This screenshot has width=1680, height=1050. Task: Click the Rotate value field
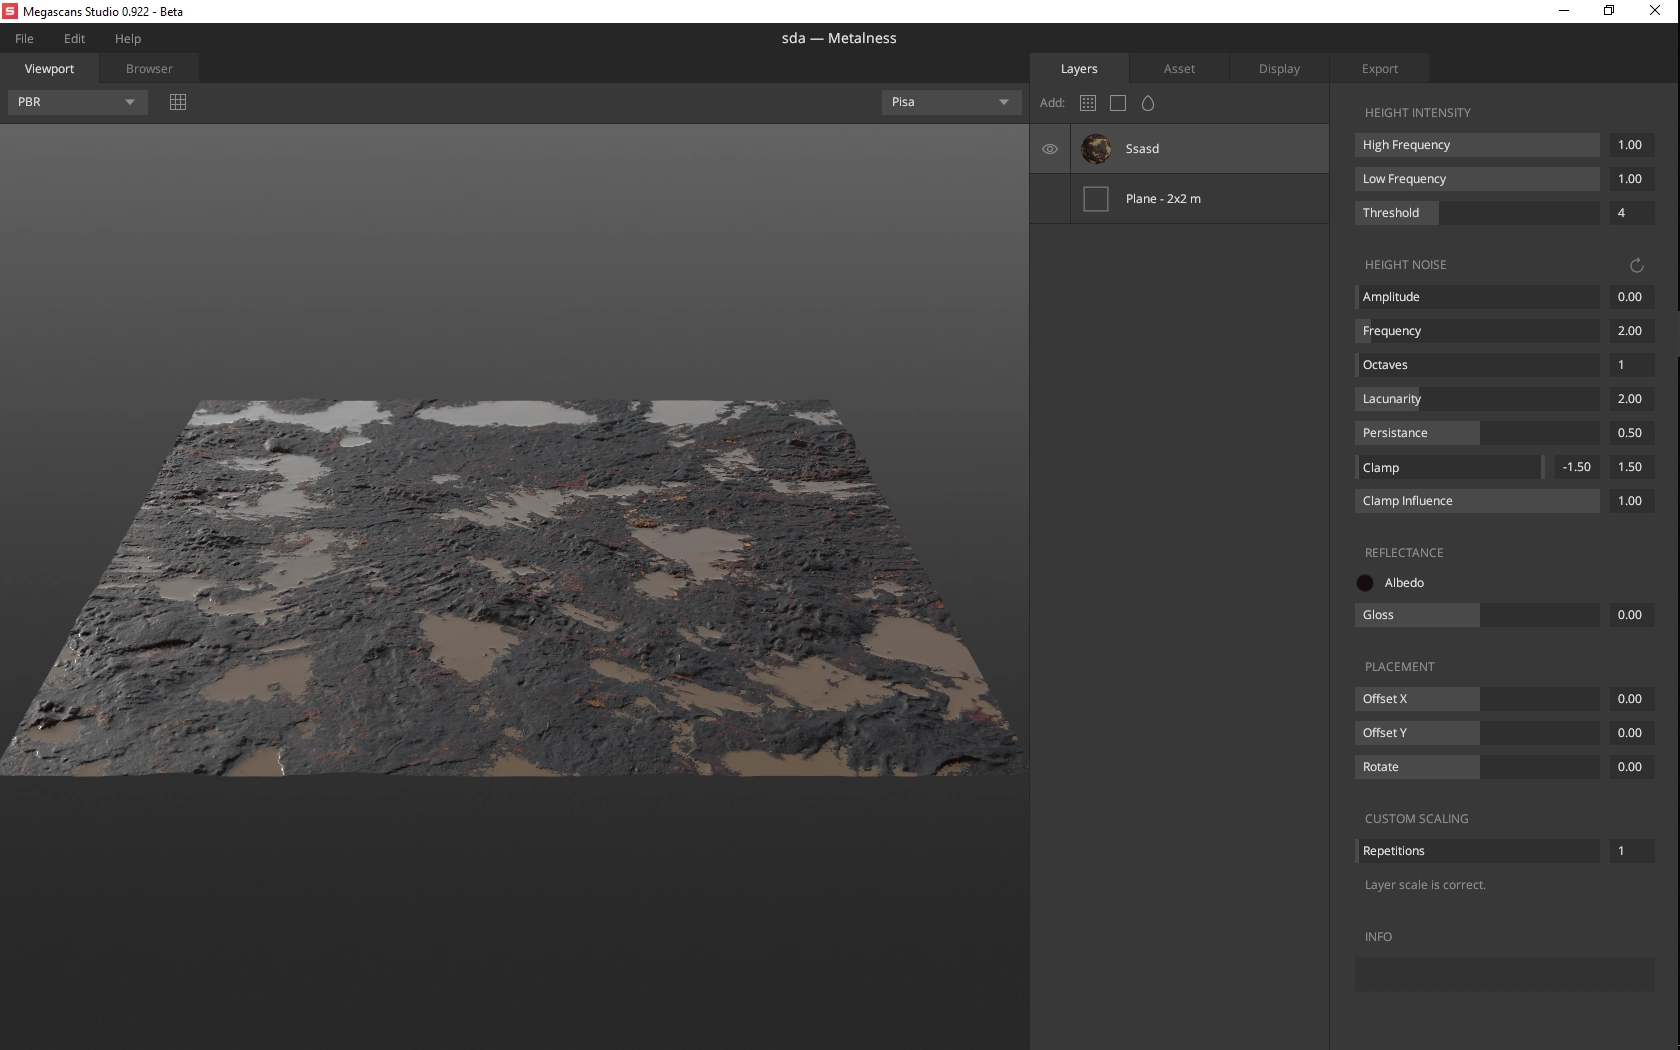[1632, 767]
